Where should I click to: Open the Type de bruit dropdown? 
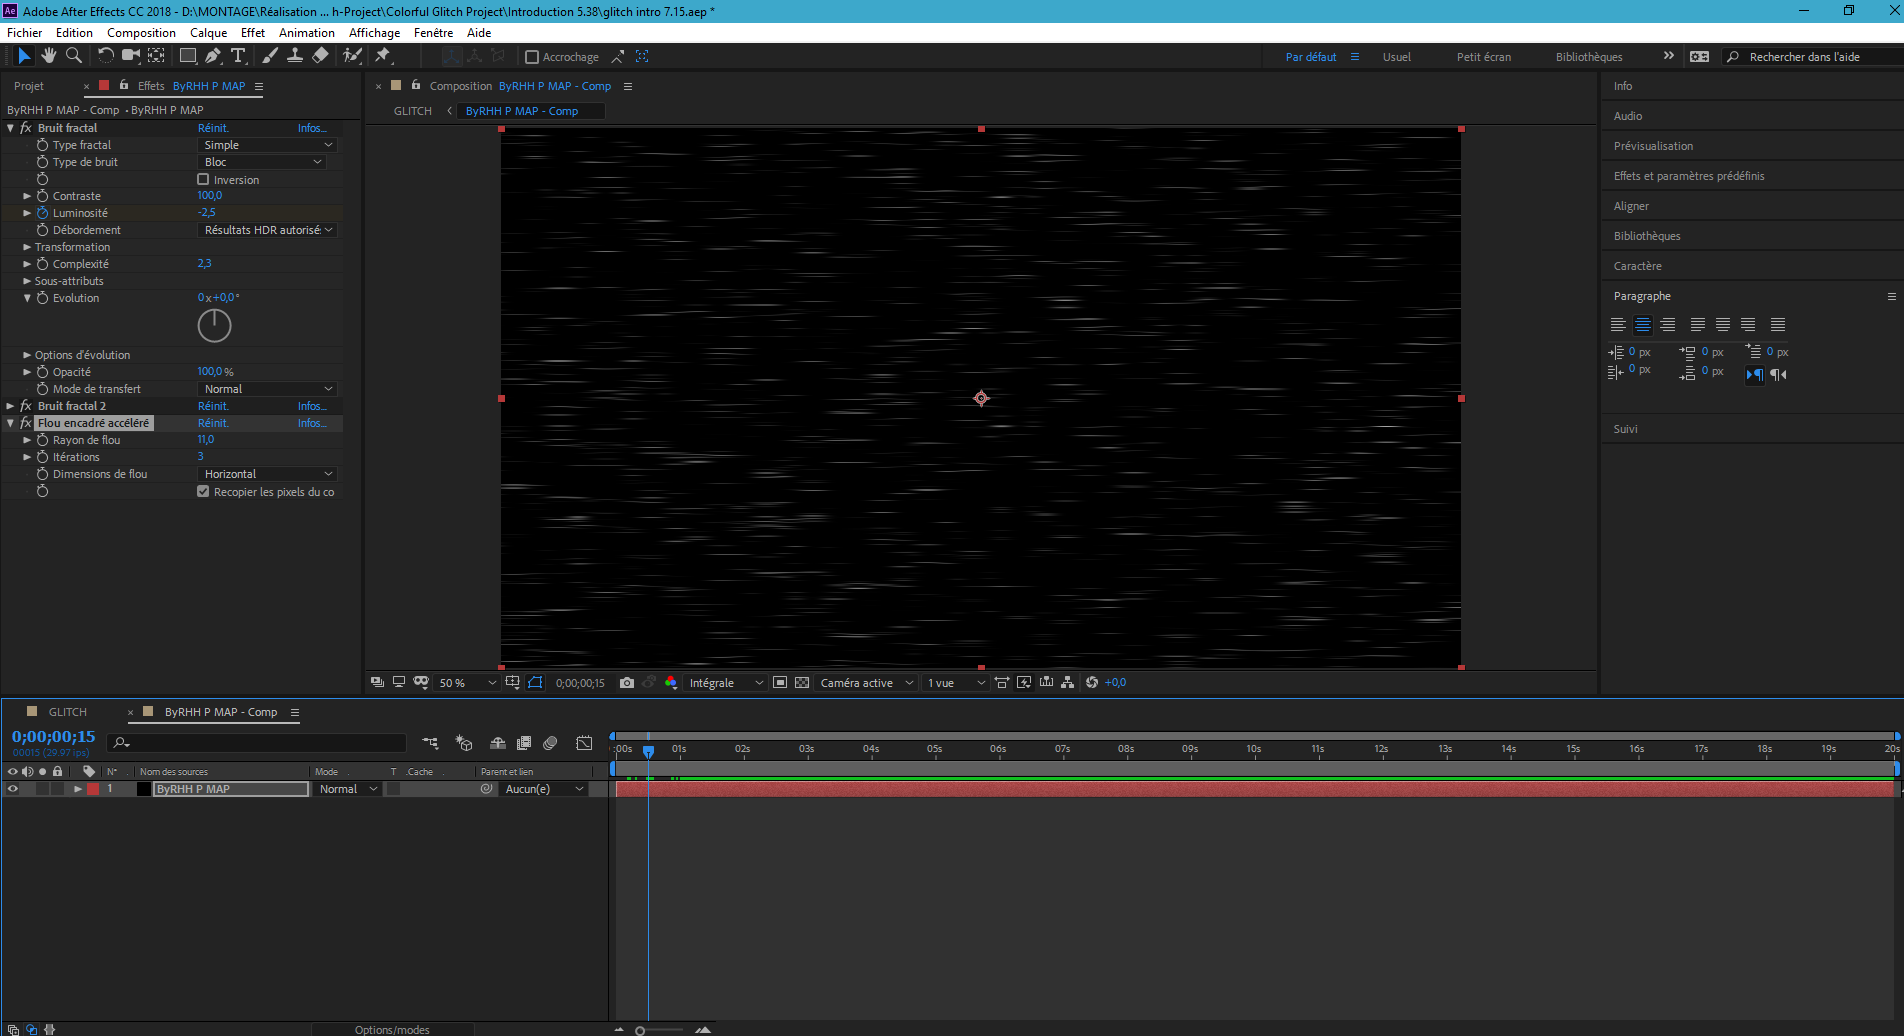click(262, 162)
